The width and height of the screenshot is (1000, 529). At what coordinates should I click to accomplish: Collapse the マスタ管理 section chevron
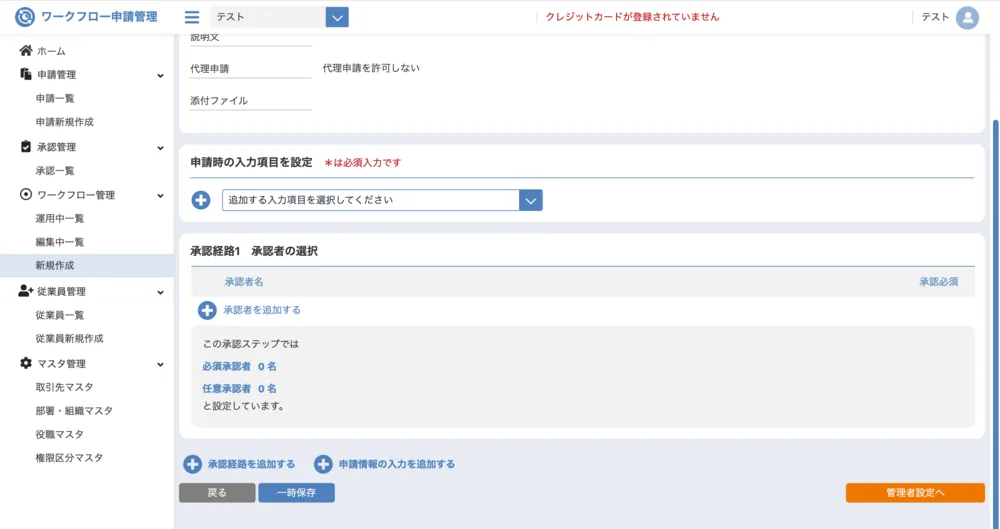[x=160, y=364]
